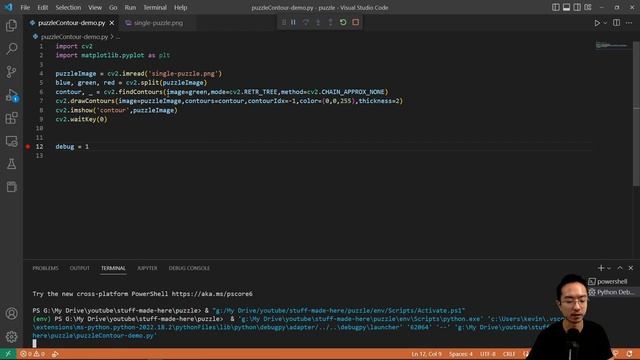Screen dimensions: 640x360
Task: Close the puzzleContour-demo.py tab
Action: (x=112, y=23)
